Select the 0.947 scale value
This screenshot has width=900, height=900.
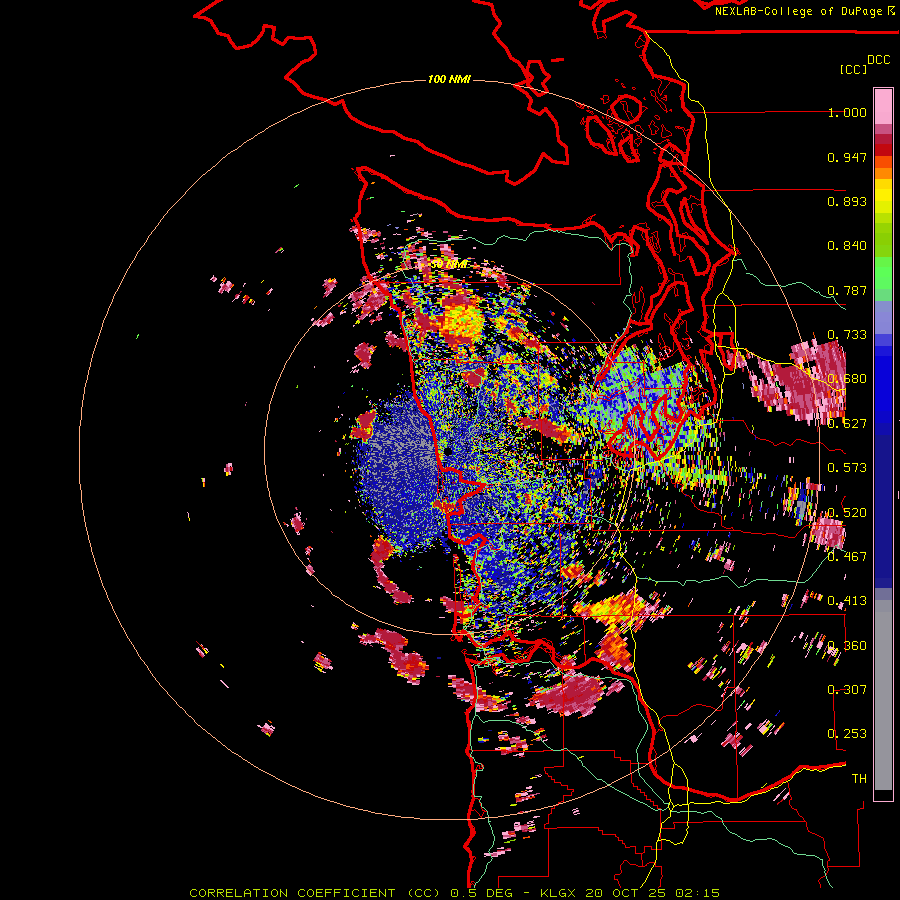[x=847, y=157]
